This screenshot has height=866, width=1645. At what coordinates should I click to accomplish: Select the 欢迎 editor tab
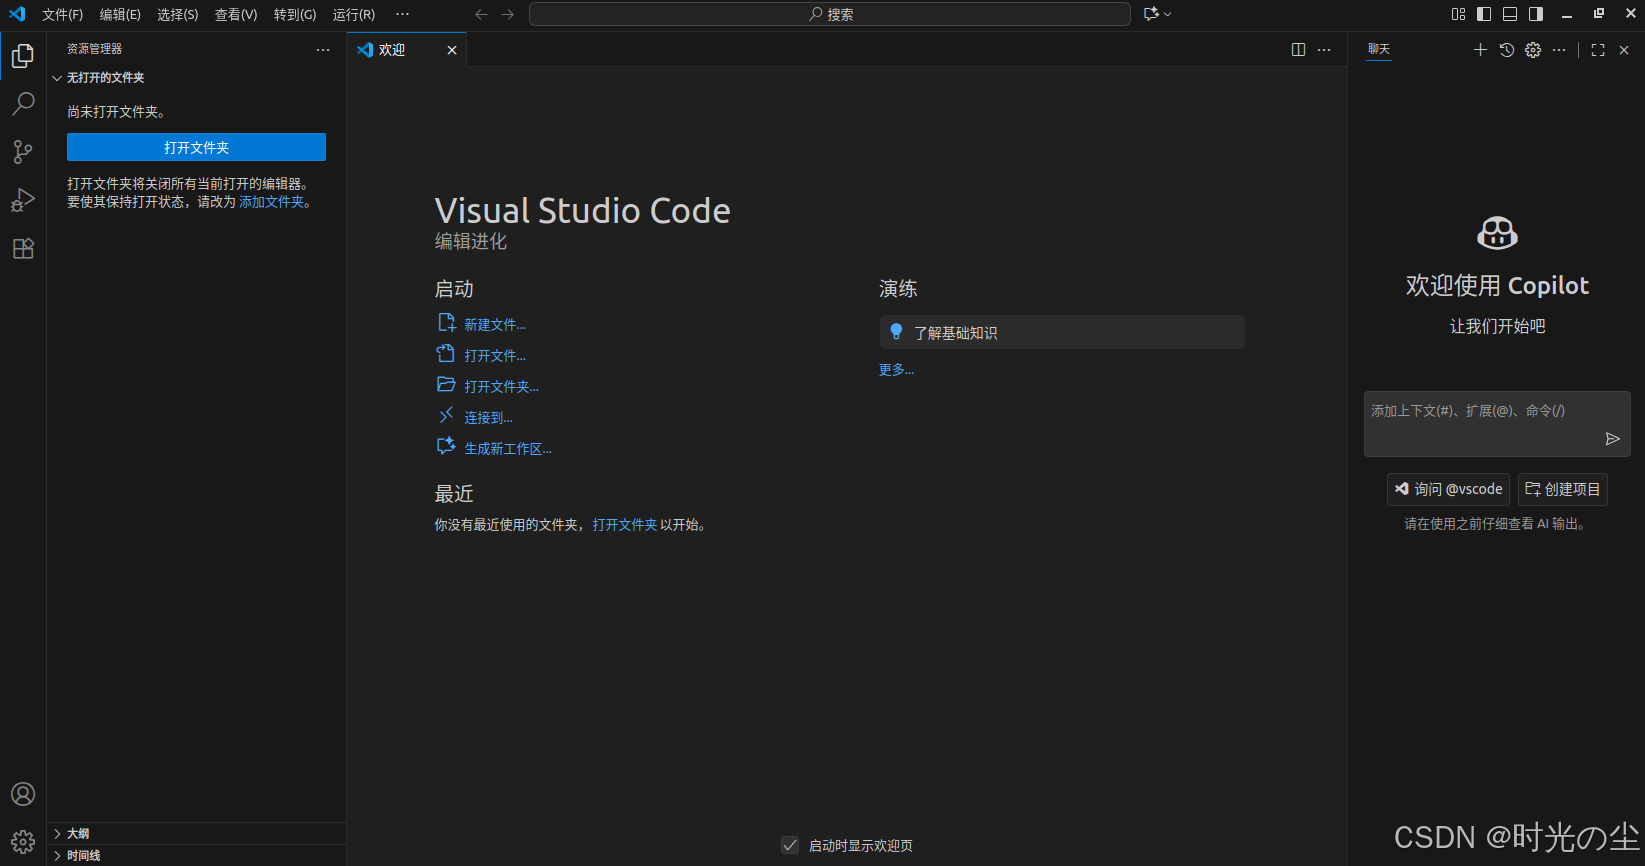tap(407, 50)
